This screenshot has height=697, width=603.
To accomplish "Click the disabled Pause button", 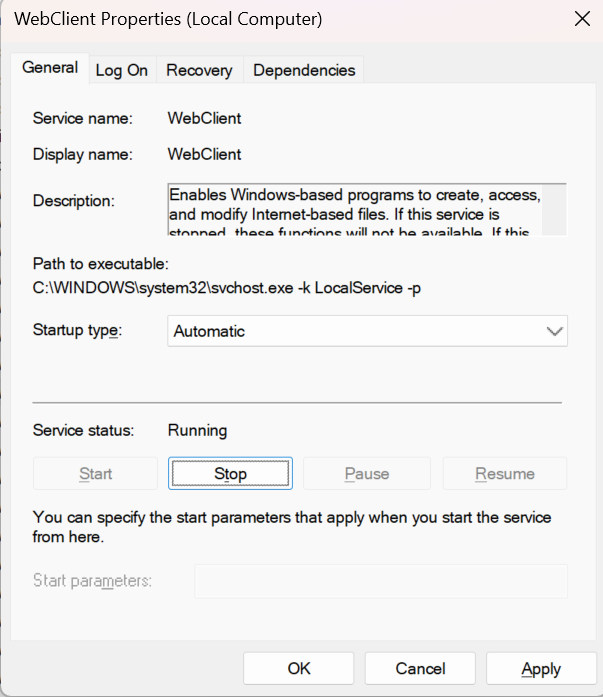I will click(367, 473).
